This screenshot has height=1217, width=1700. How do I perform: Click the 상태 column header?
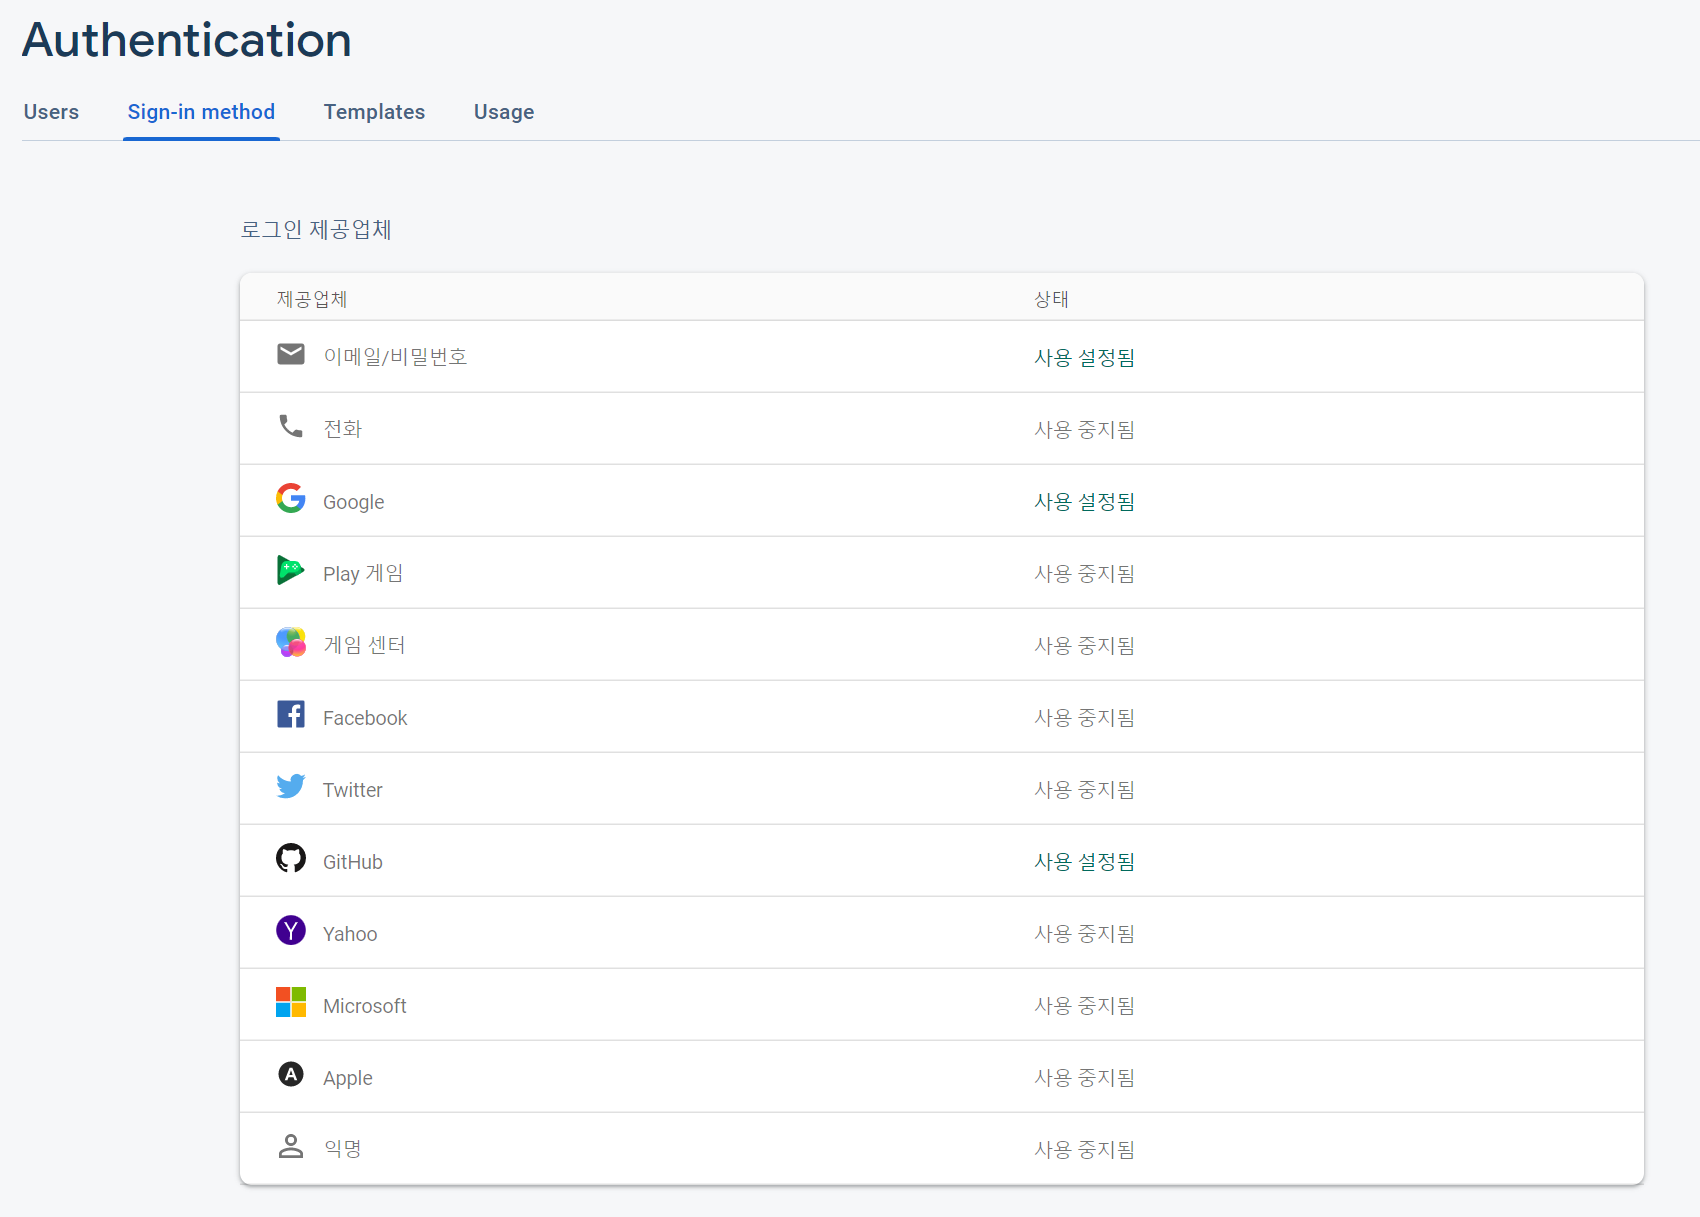click(x=1051, y=299)
